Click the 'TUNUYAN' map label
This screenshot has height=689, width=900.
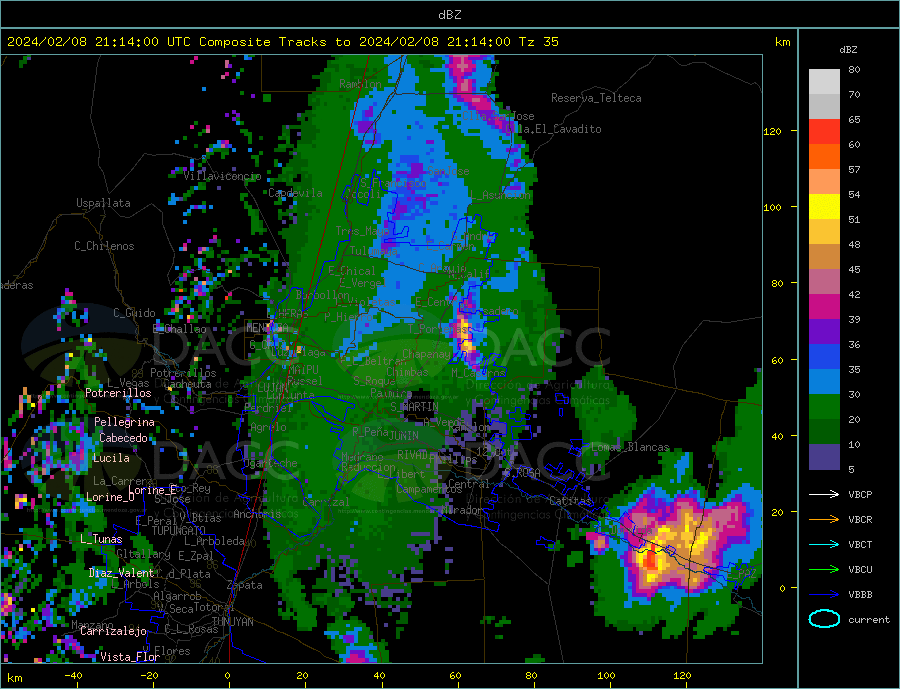(232, 622)
